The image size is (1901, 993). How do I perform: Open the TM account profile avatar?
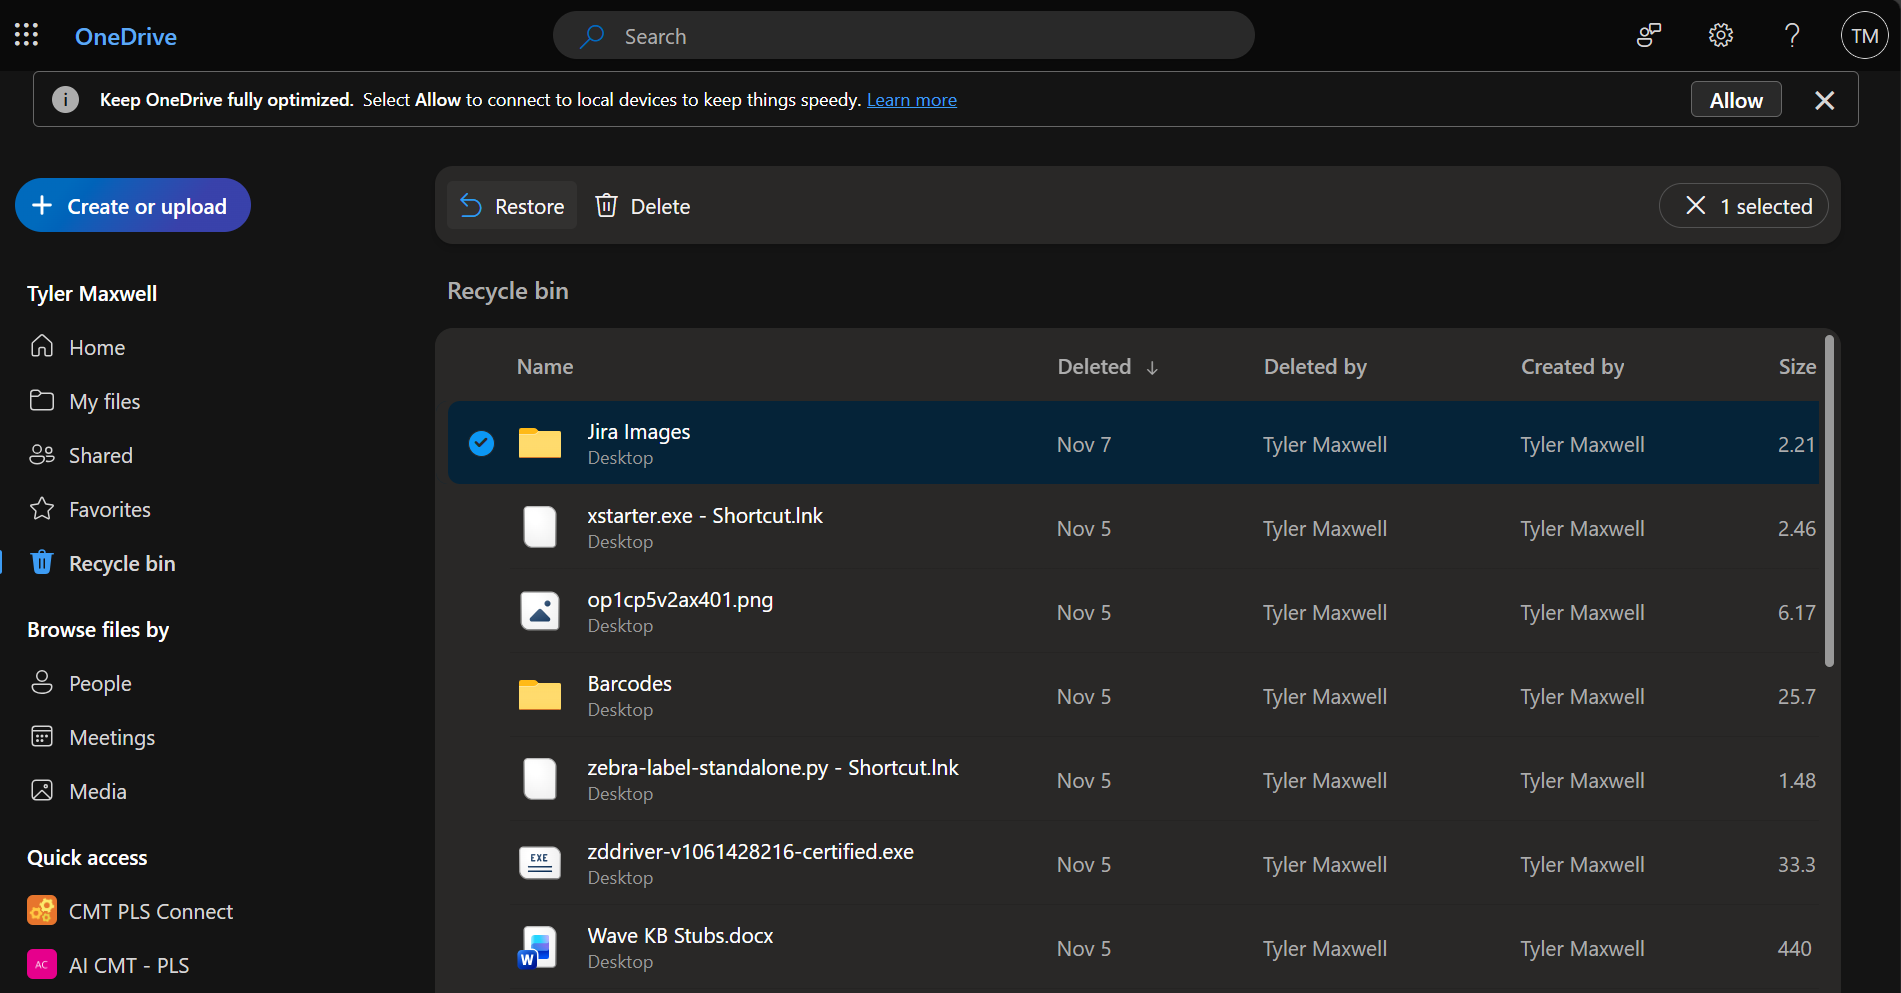(x=1864, y=36)
